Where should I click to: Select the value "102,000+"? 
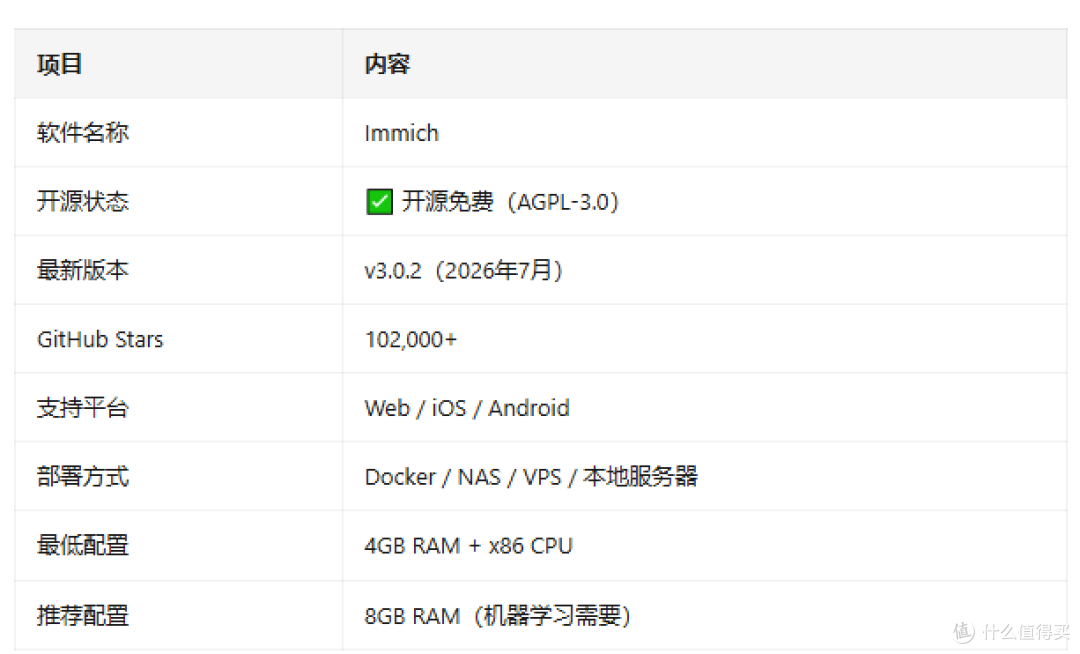tap(411, 339)
